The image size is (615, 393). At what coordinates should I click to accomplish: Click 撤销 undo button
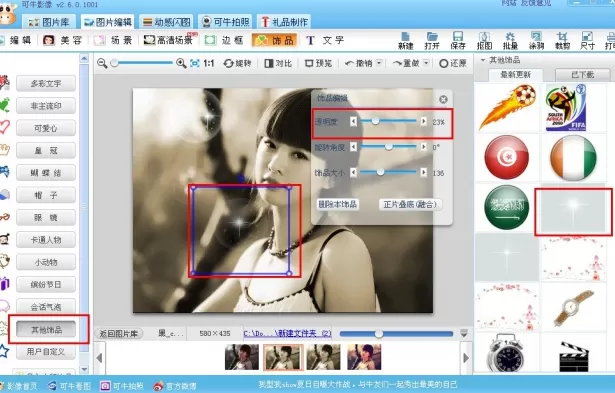pyautogui.click(x=358, y=63)
